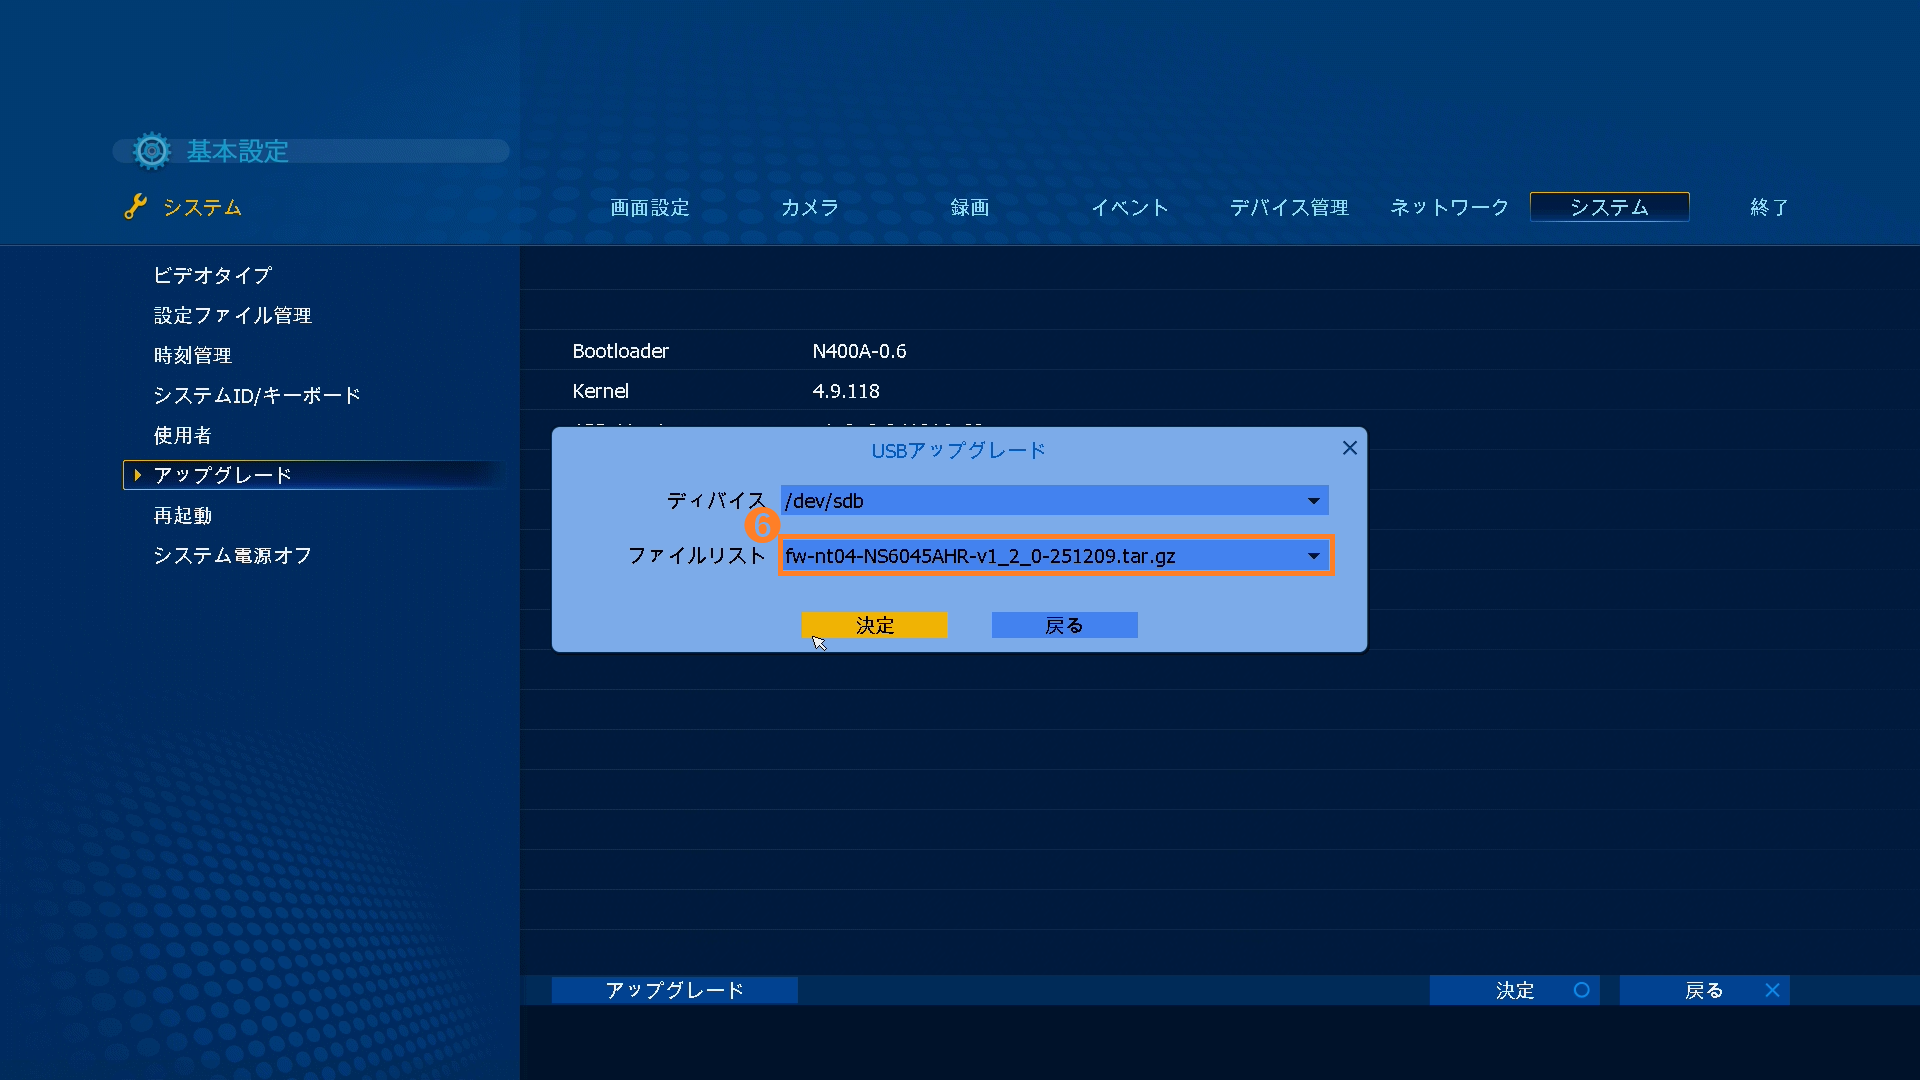Screen dimensions: 1920x1080
Task: Click the gear icon beside 基本設定
Action: tap(152, 151)
